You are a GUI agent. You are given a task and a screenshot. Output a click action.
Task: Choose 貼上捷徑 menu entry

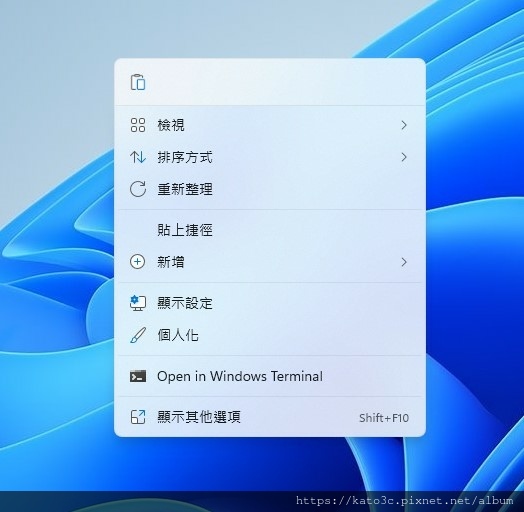point(270,230)
